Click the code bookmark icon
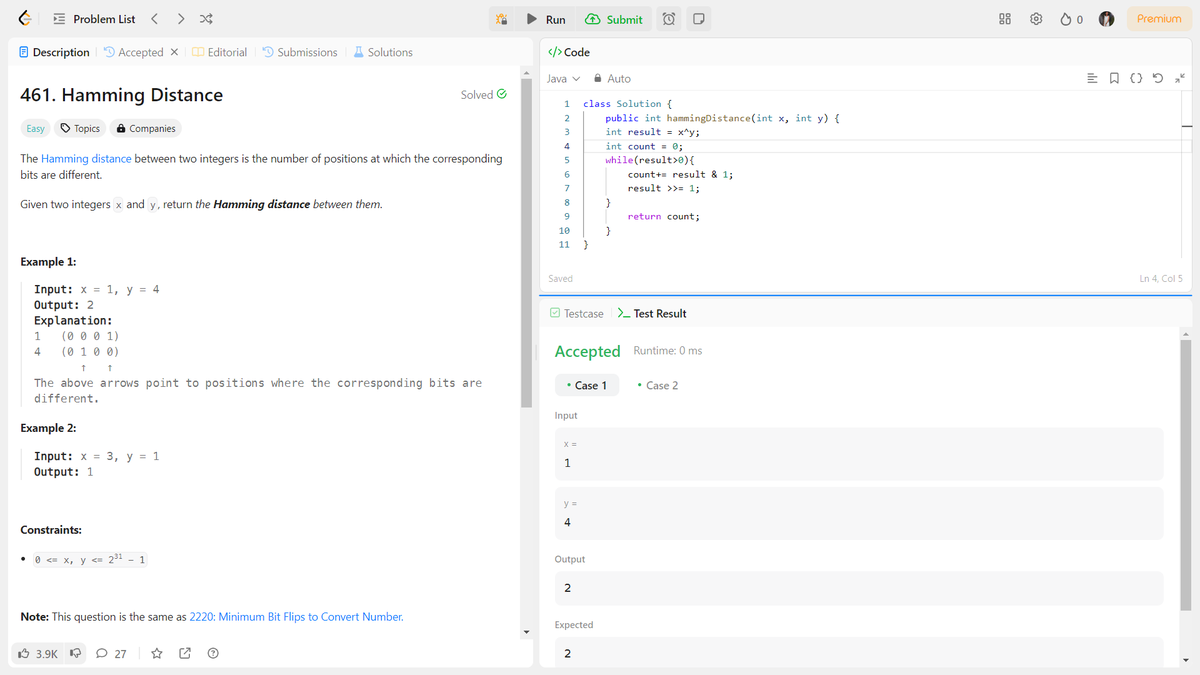Viewport: 1200px width, 675px height. click(1116, 78)
